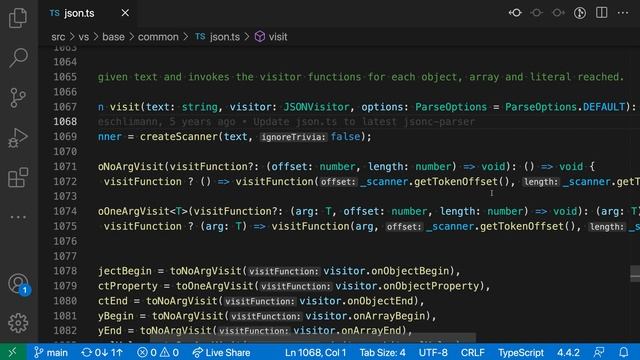Click the middle navigation circle icon in toolbar
Screen dimensions: 640x360
coord(537,13)
